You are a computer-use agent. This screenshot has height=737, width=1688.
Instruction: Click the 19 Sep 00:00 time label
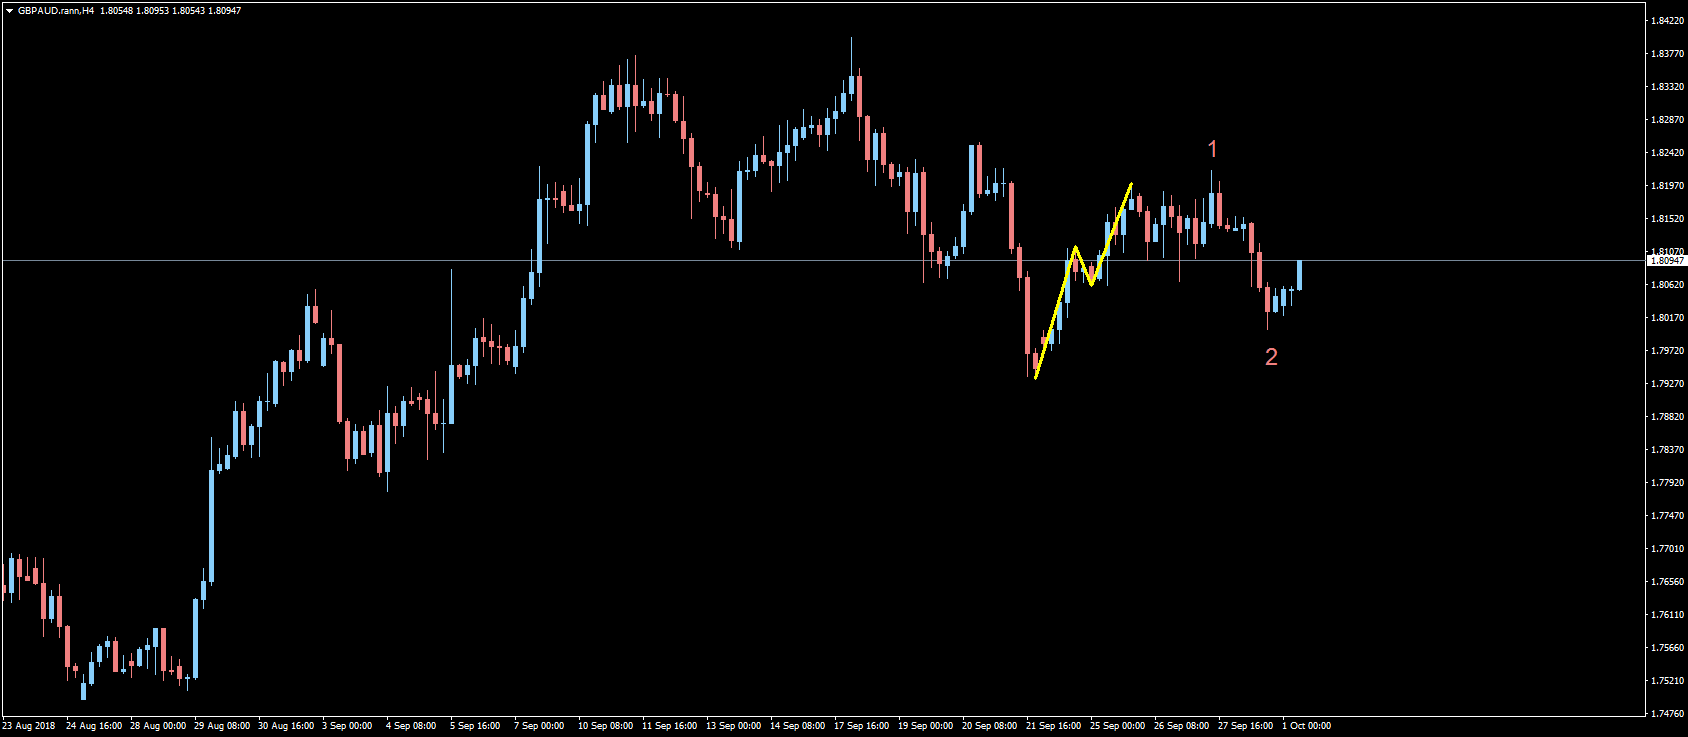[926, 726]
